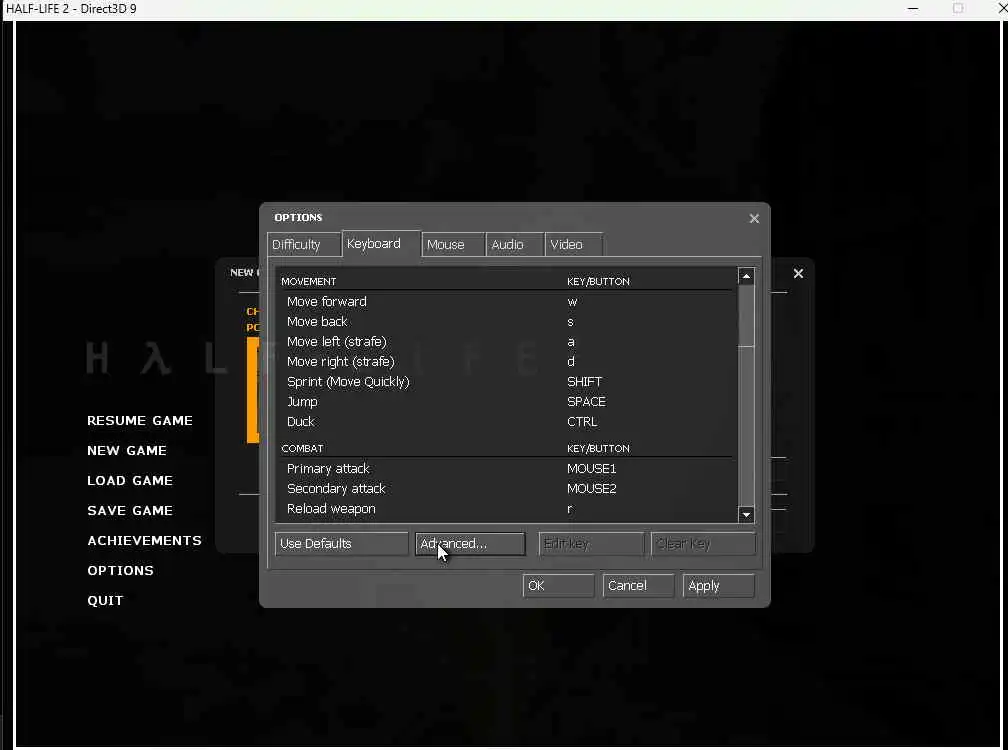
Task: Confirm settings with OK
Action: tap(559, 585)
